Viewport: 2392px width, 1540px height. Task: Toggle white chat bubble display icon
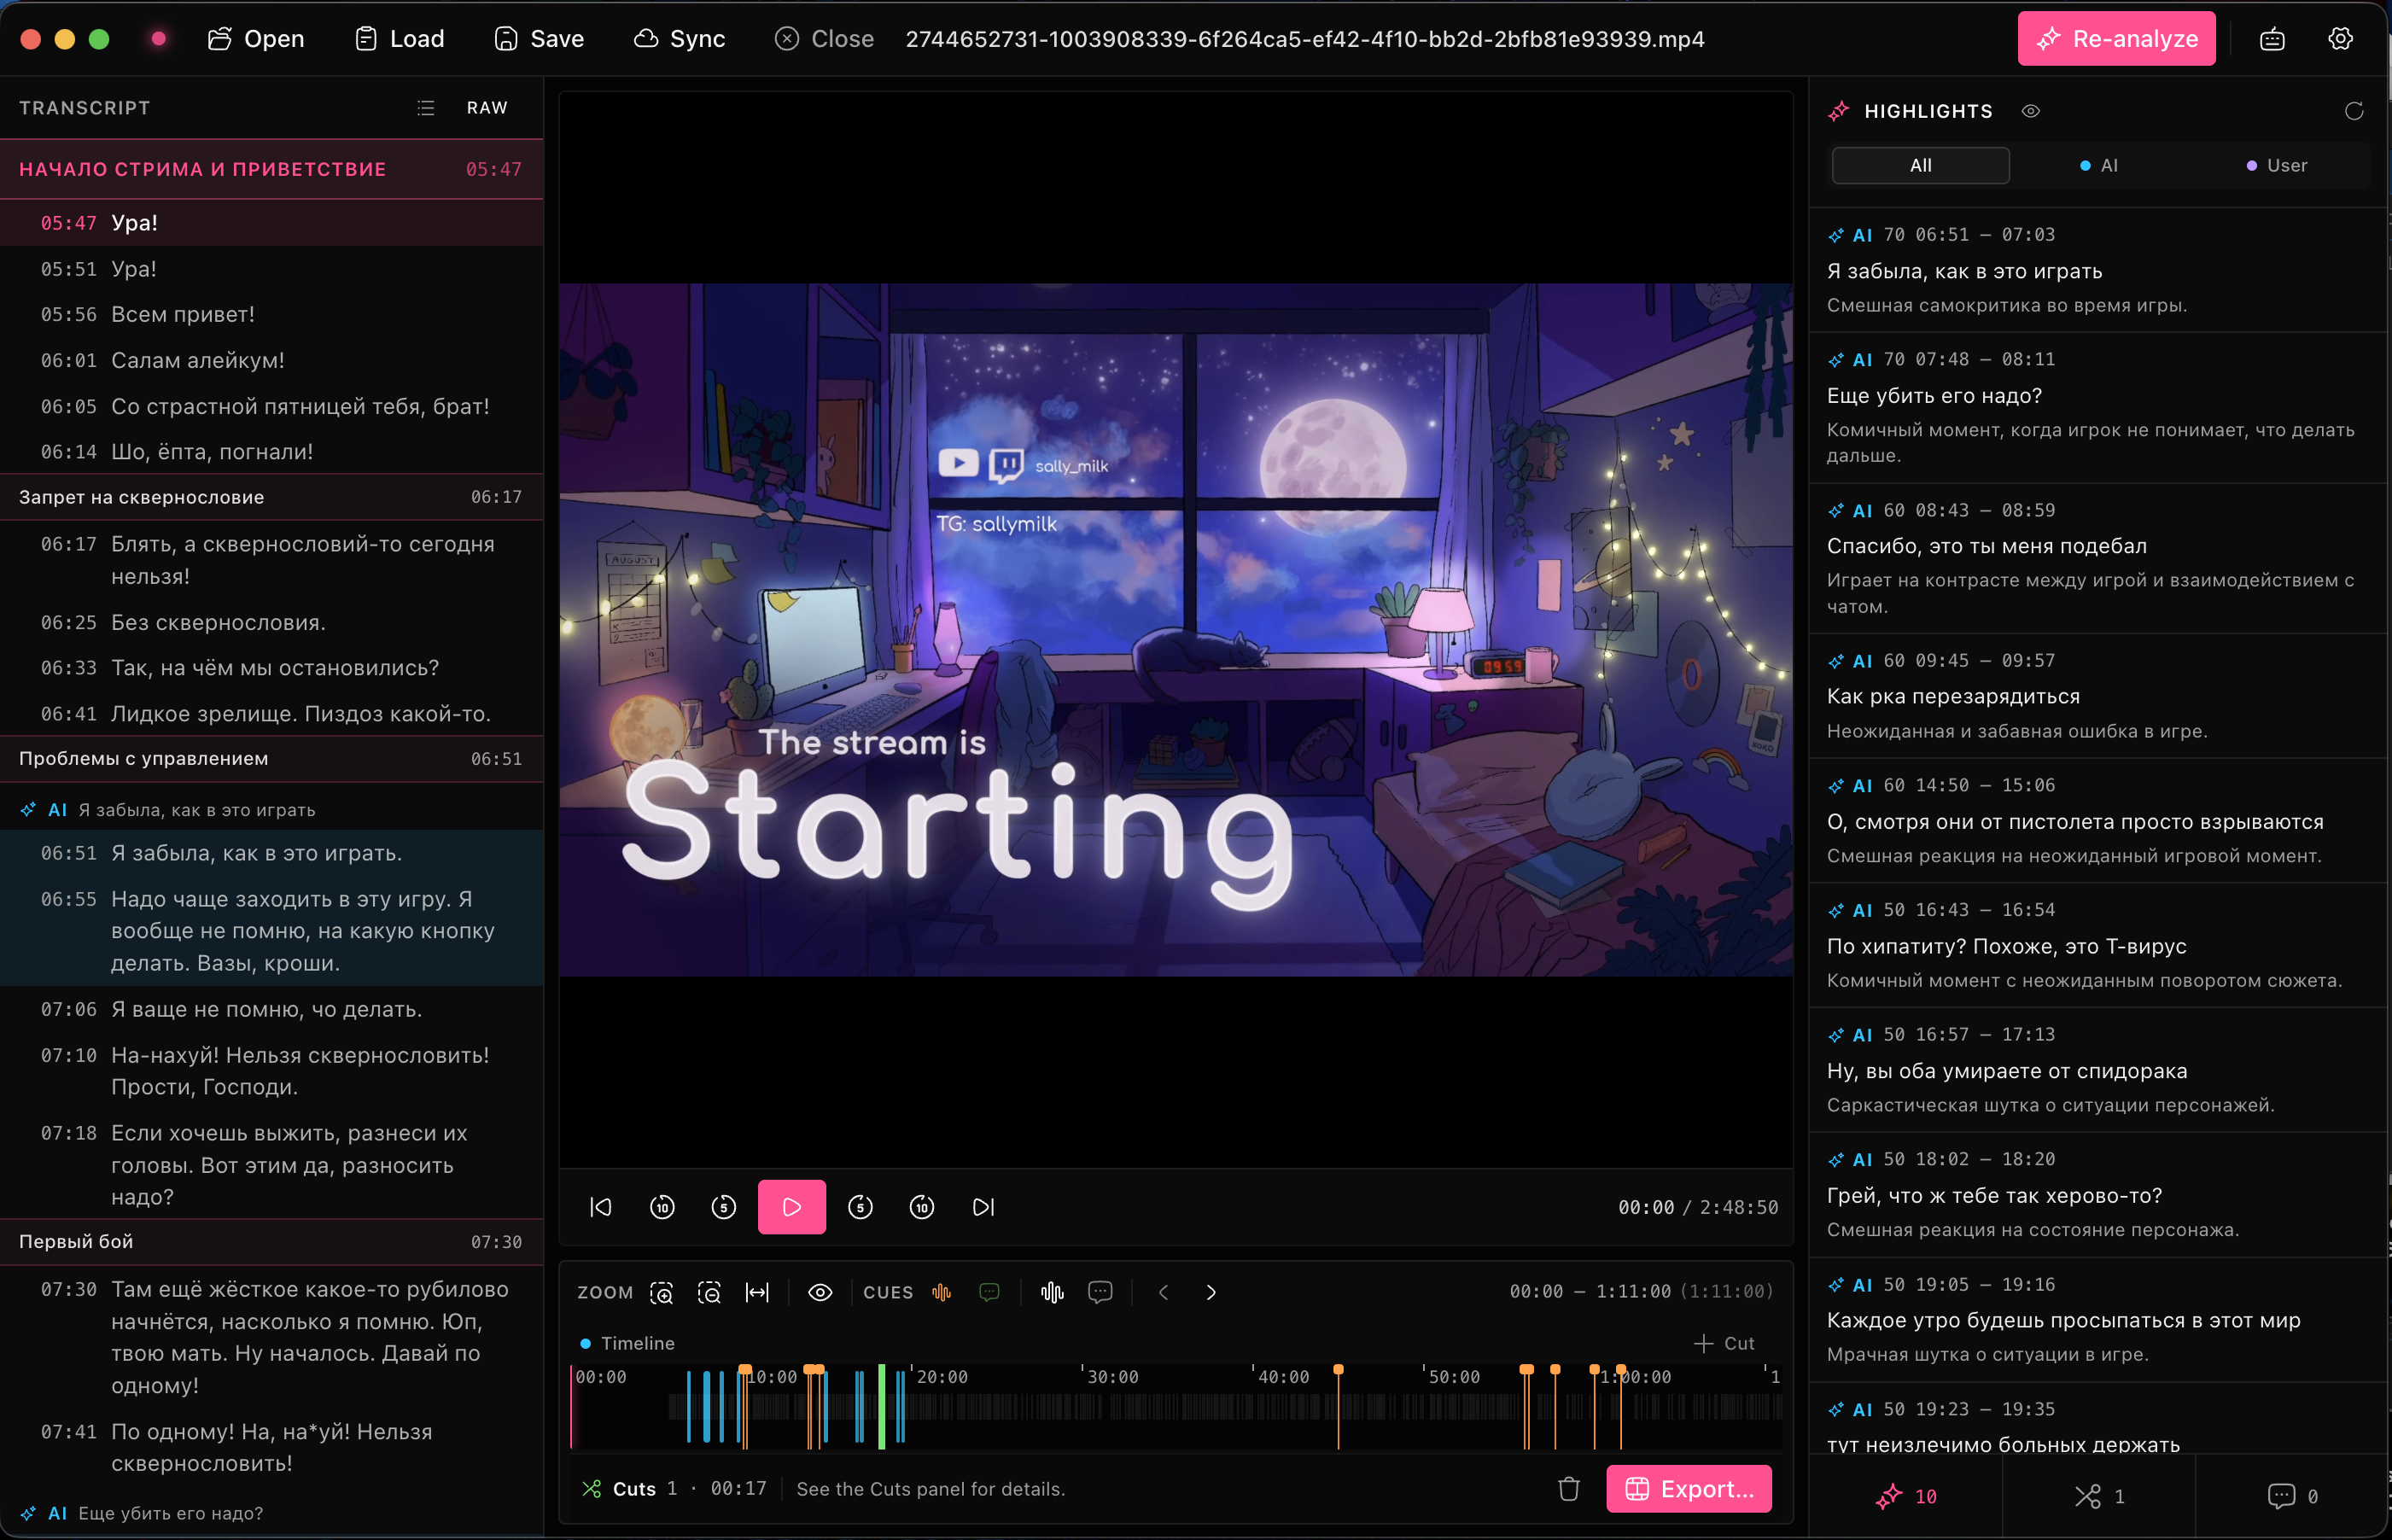pos(1100,1292)
